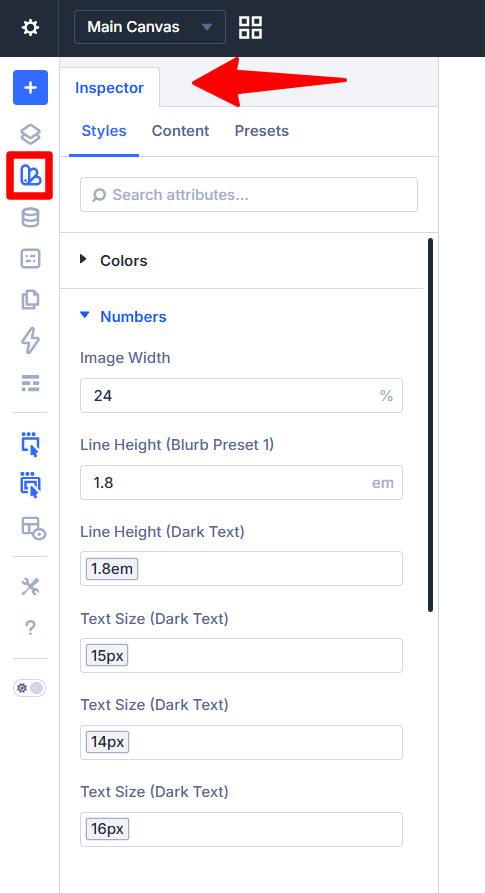Click the four squares grid view icon

(250, 27)
